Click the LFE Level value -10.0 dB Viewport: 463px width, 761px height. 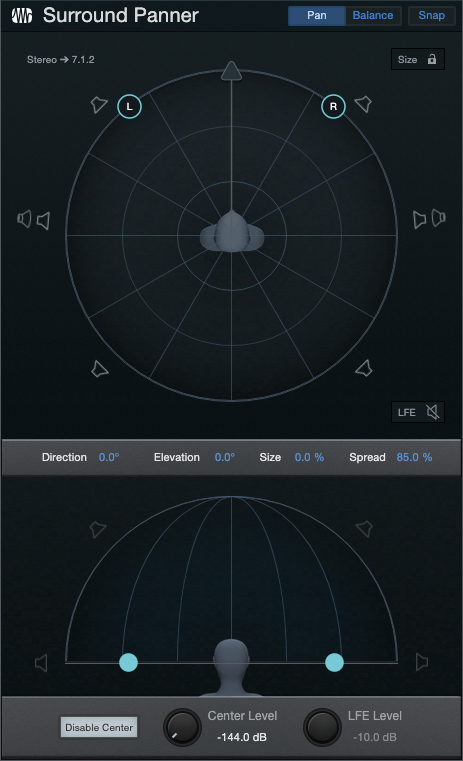click(x=375, y=737)
